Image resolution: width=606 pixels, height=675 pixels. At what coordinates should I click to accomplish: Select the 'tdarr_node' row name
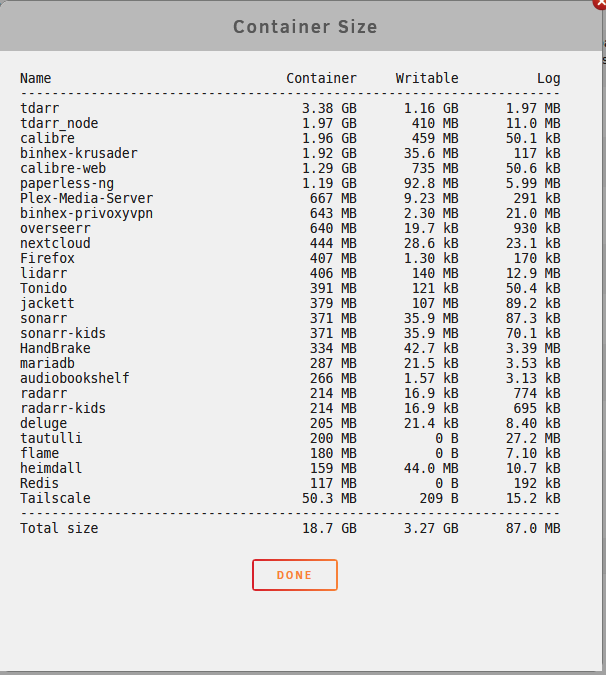point(59,123)
